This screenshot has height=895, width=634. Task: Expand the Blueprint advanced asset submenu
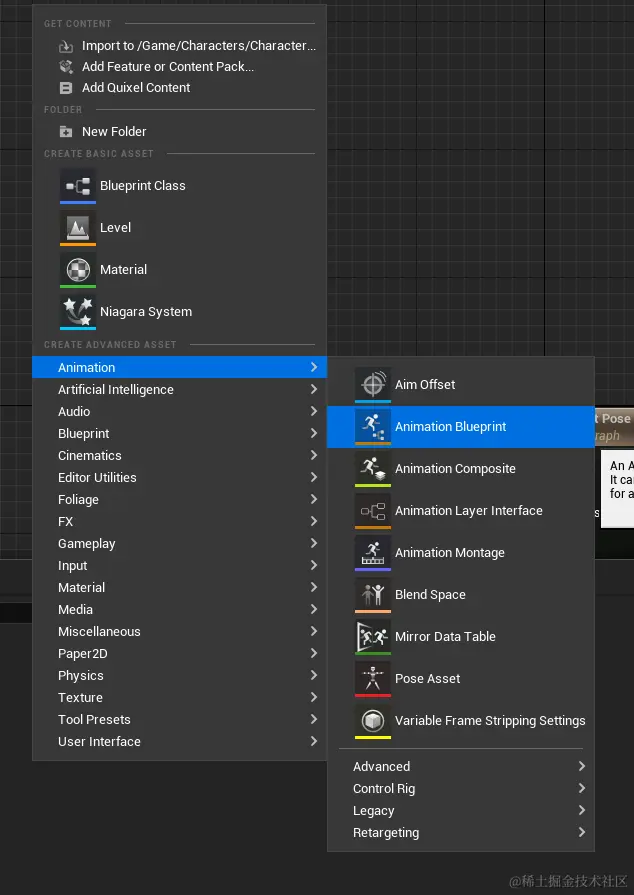[x=179, y=433]
